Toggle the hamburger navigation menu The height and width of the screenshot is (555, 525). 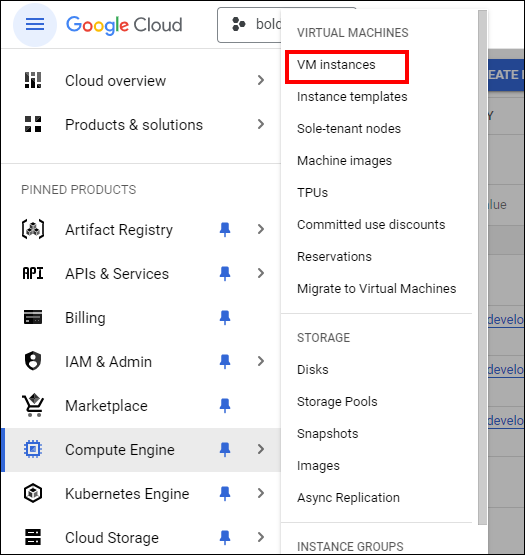point(35,25)
